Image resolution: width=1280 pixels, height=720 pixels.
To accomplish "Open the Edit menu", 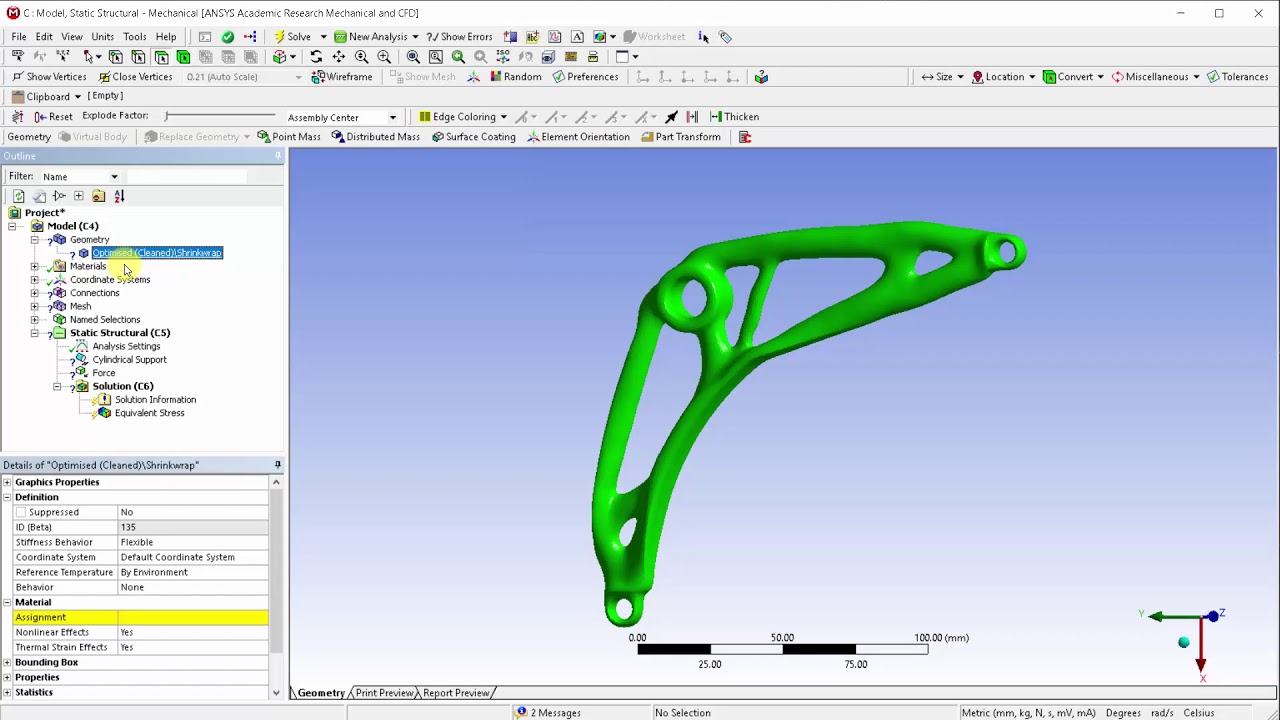I will 44,37.
